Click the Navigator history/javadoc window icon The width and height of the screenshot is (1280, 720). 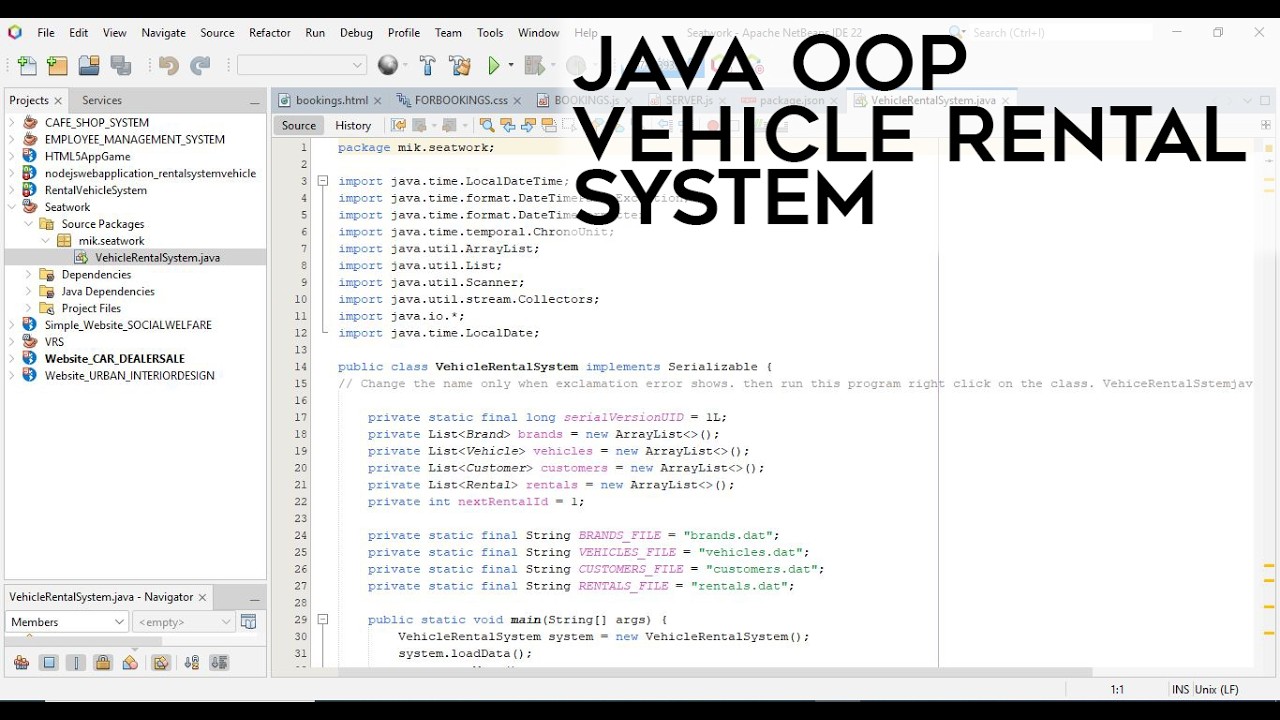tap(248, 622)
